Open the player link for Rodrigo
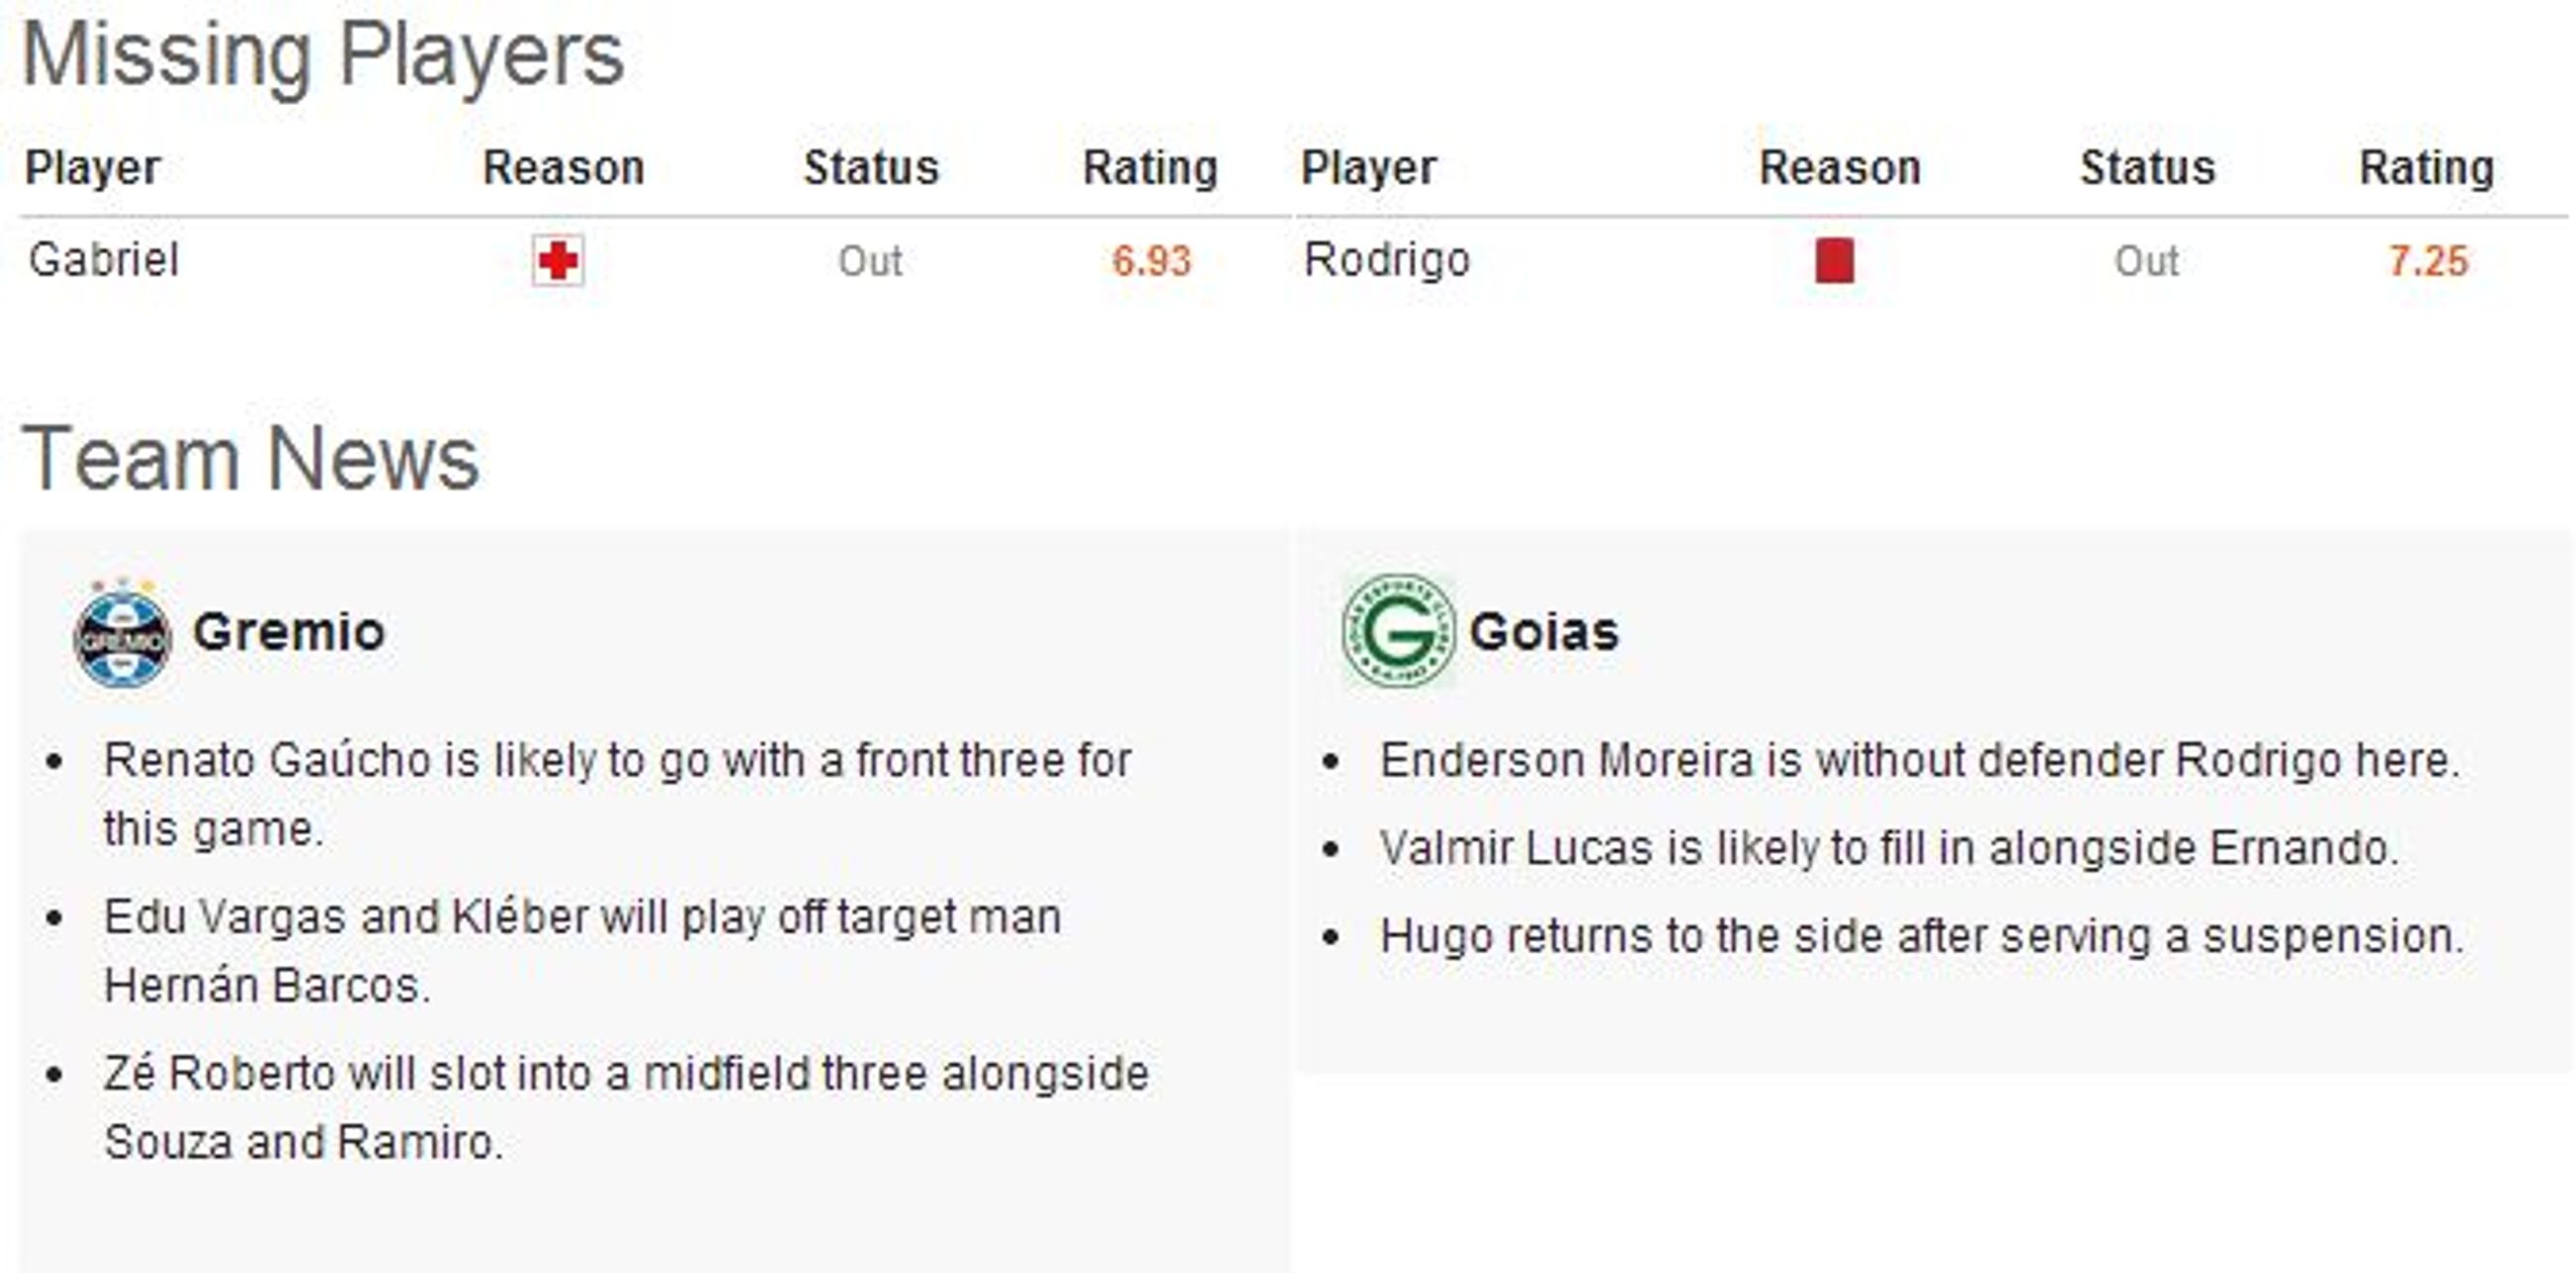The image size is (2576, 1273). click(x=1387, y=260)
